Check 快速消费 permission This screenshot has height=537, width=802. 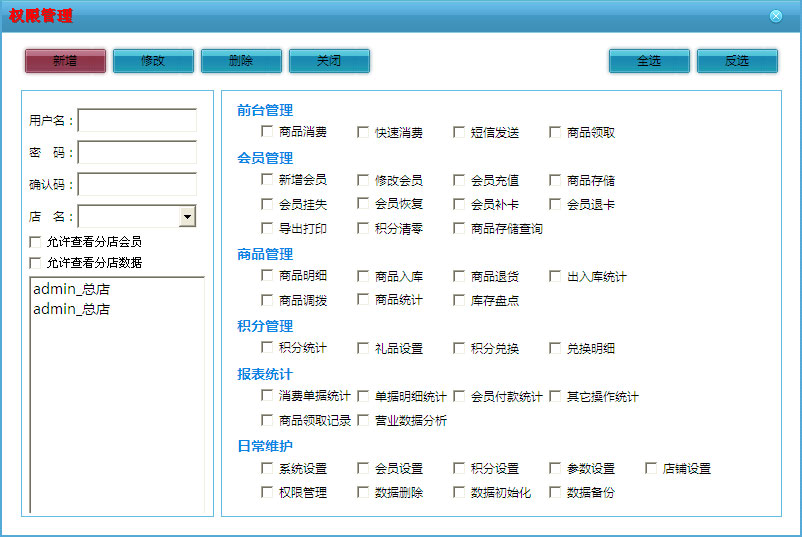363,132
